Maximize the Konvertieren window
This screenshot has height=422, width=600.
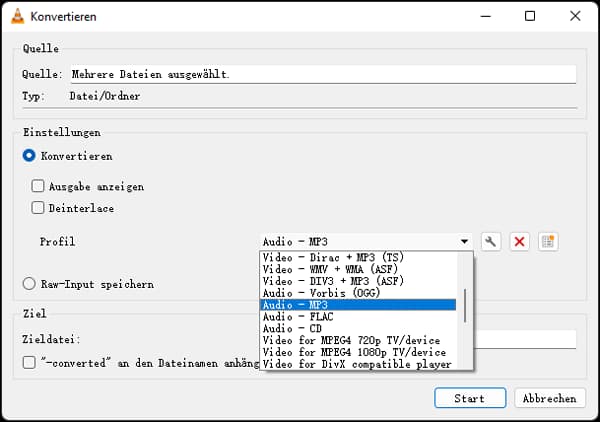pyautogui.click(x=530, y=16)
